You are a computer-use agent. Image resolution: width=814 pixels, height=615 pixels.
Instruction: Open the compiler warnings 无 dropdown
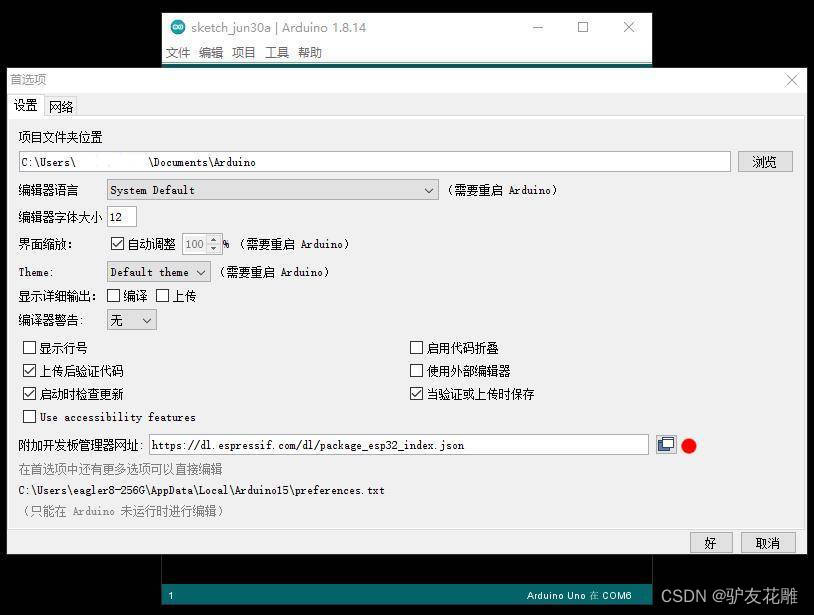pyautogui.click(x=132, y=320)
